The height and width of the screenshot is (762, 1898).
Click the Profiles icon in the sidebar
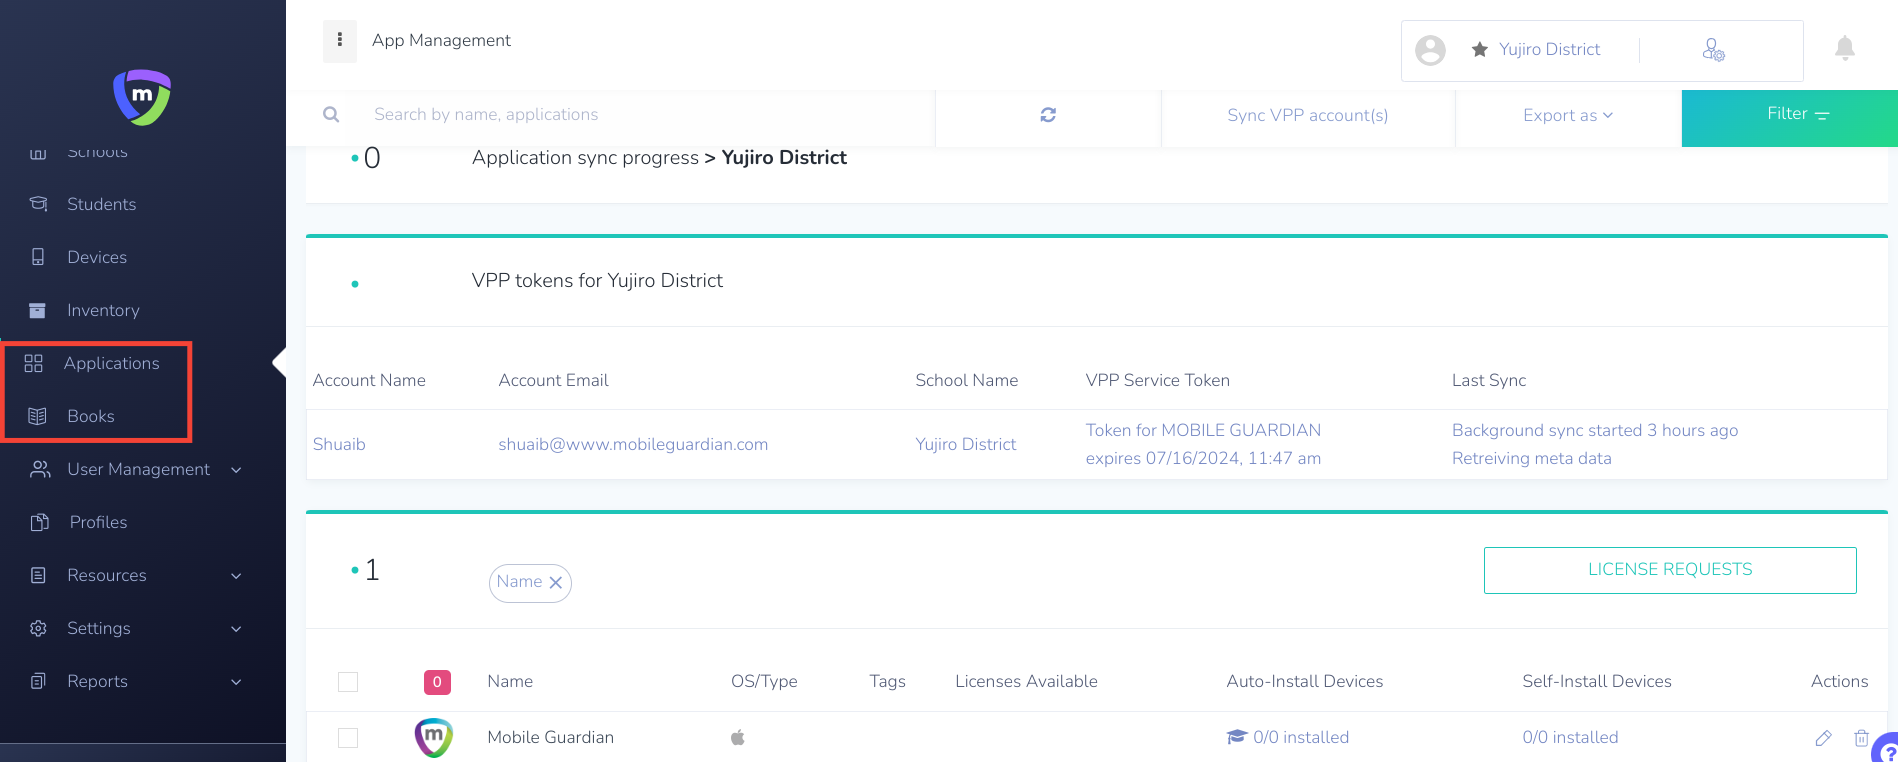(40, 522)
